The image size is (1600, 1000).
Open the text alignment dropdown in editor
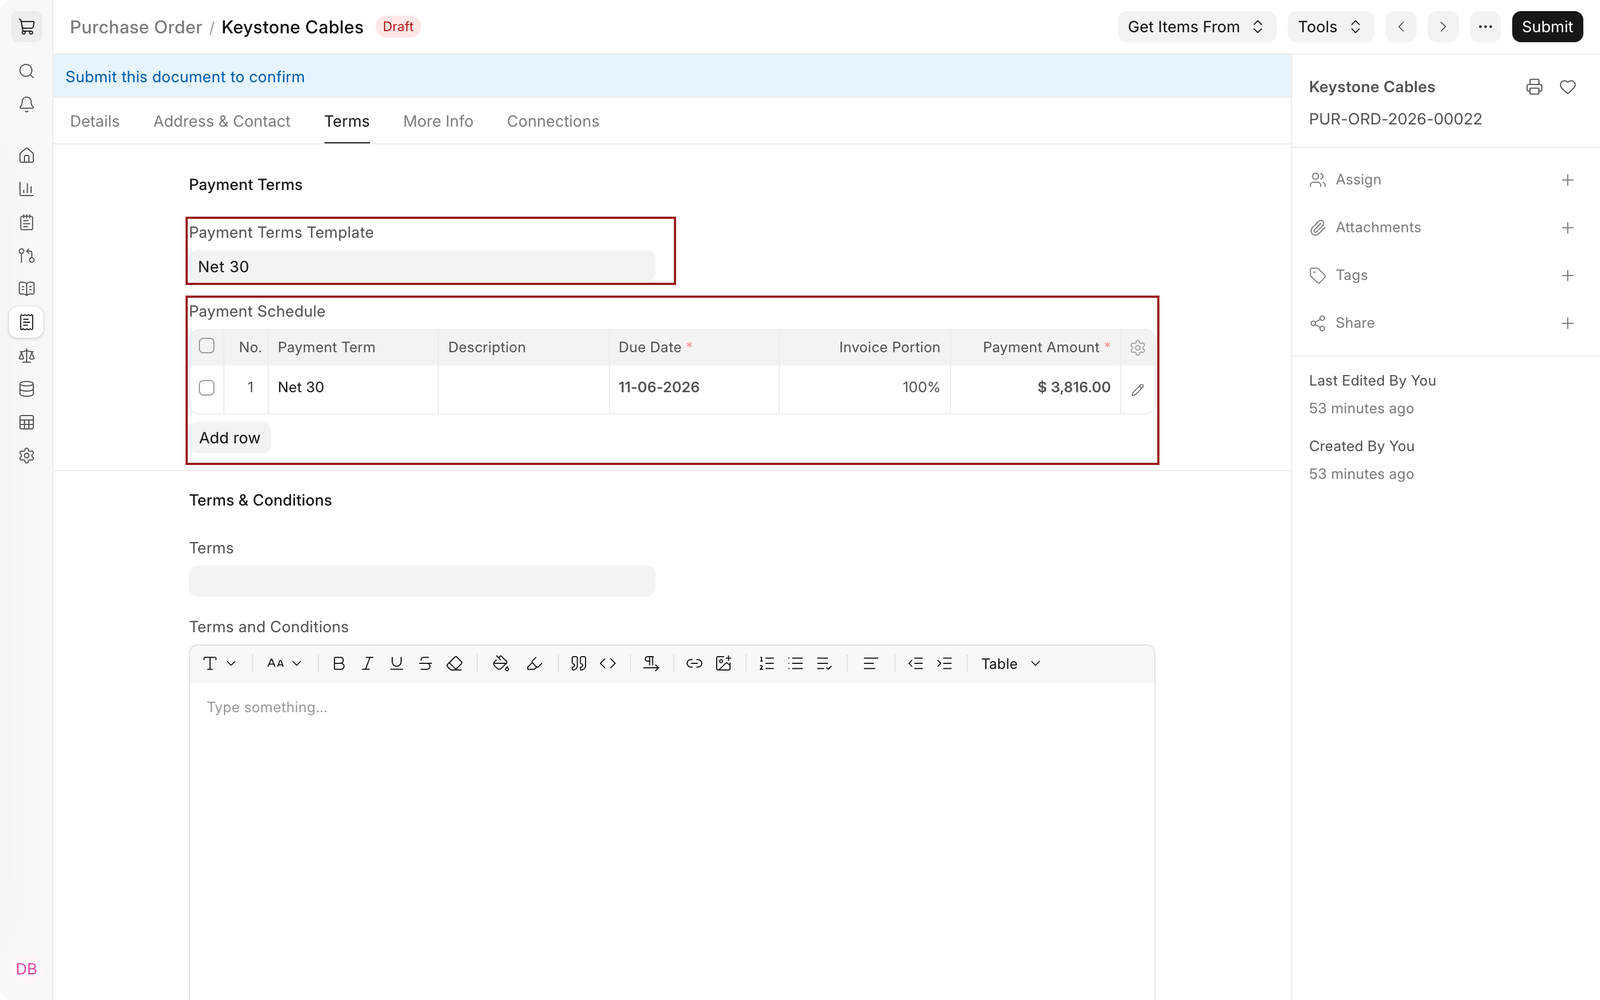[870, 663]
